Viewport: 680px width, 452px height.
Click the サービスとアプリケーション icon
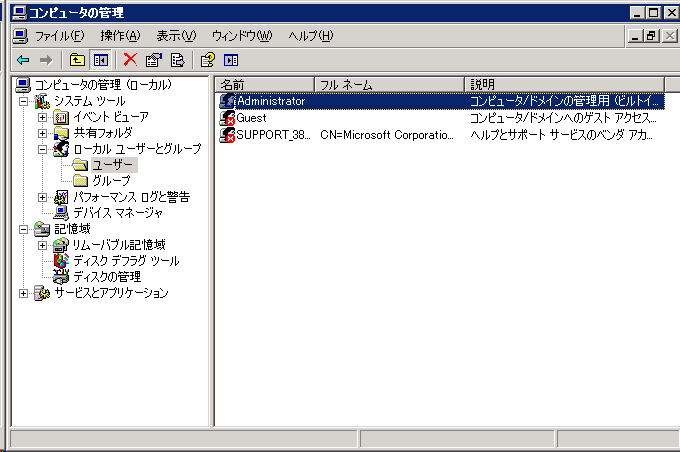42,293
